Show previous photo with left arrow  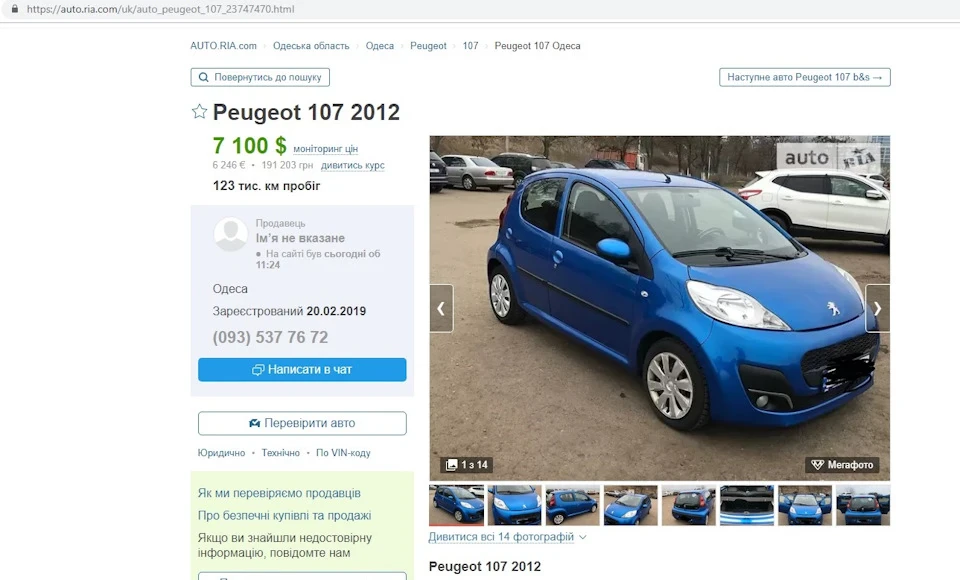coord(441,308)
